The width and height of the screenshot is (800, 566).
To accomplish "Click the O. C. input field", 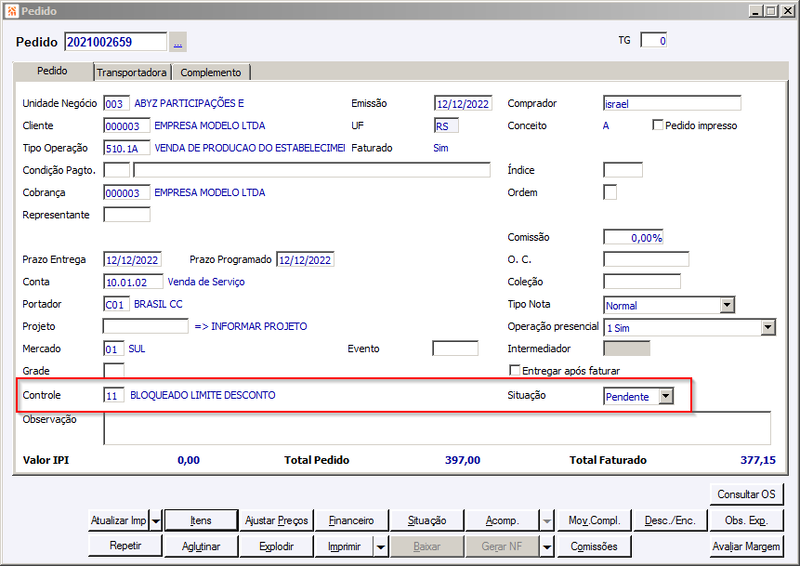I will click(646, 259).
